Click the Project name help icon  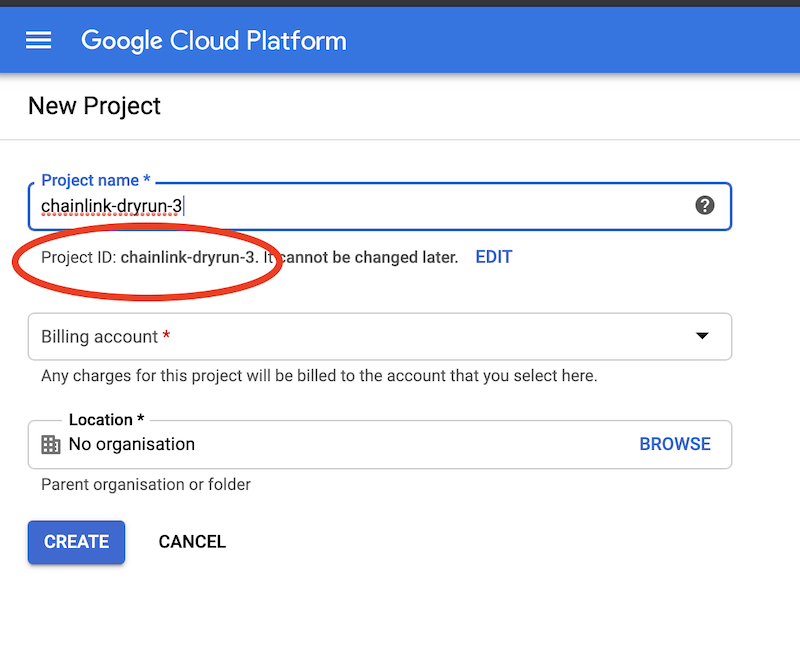coord(705,206)
